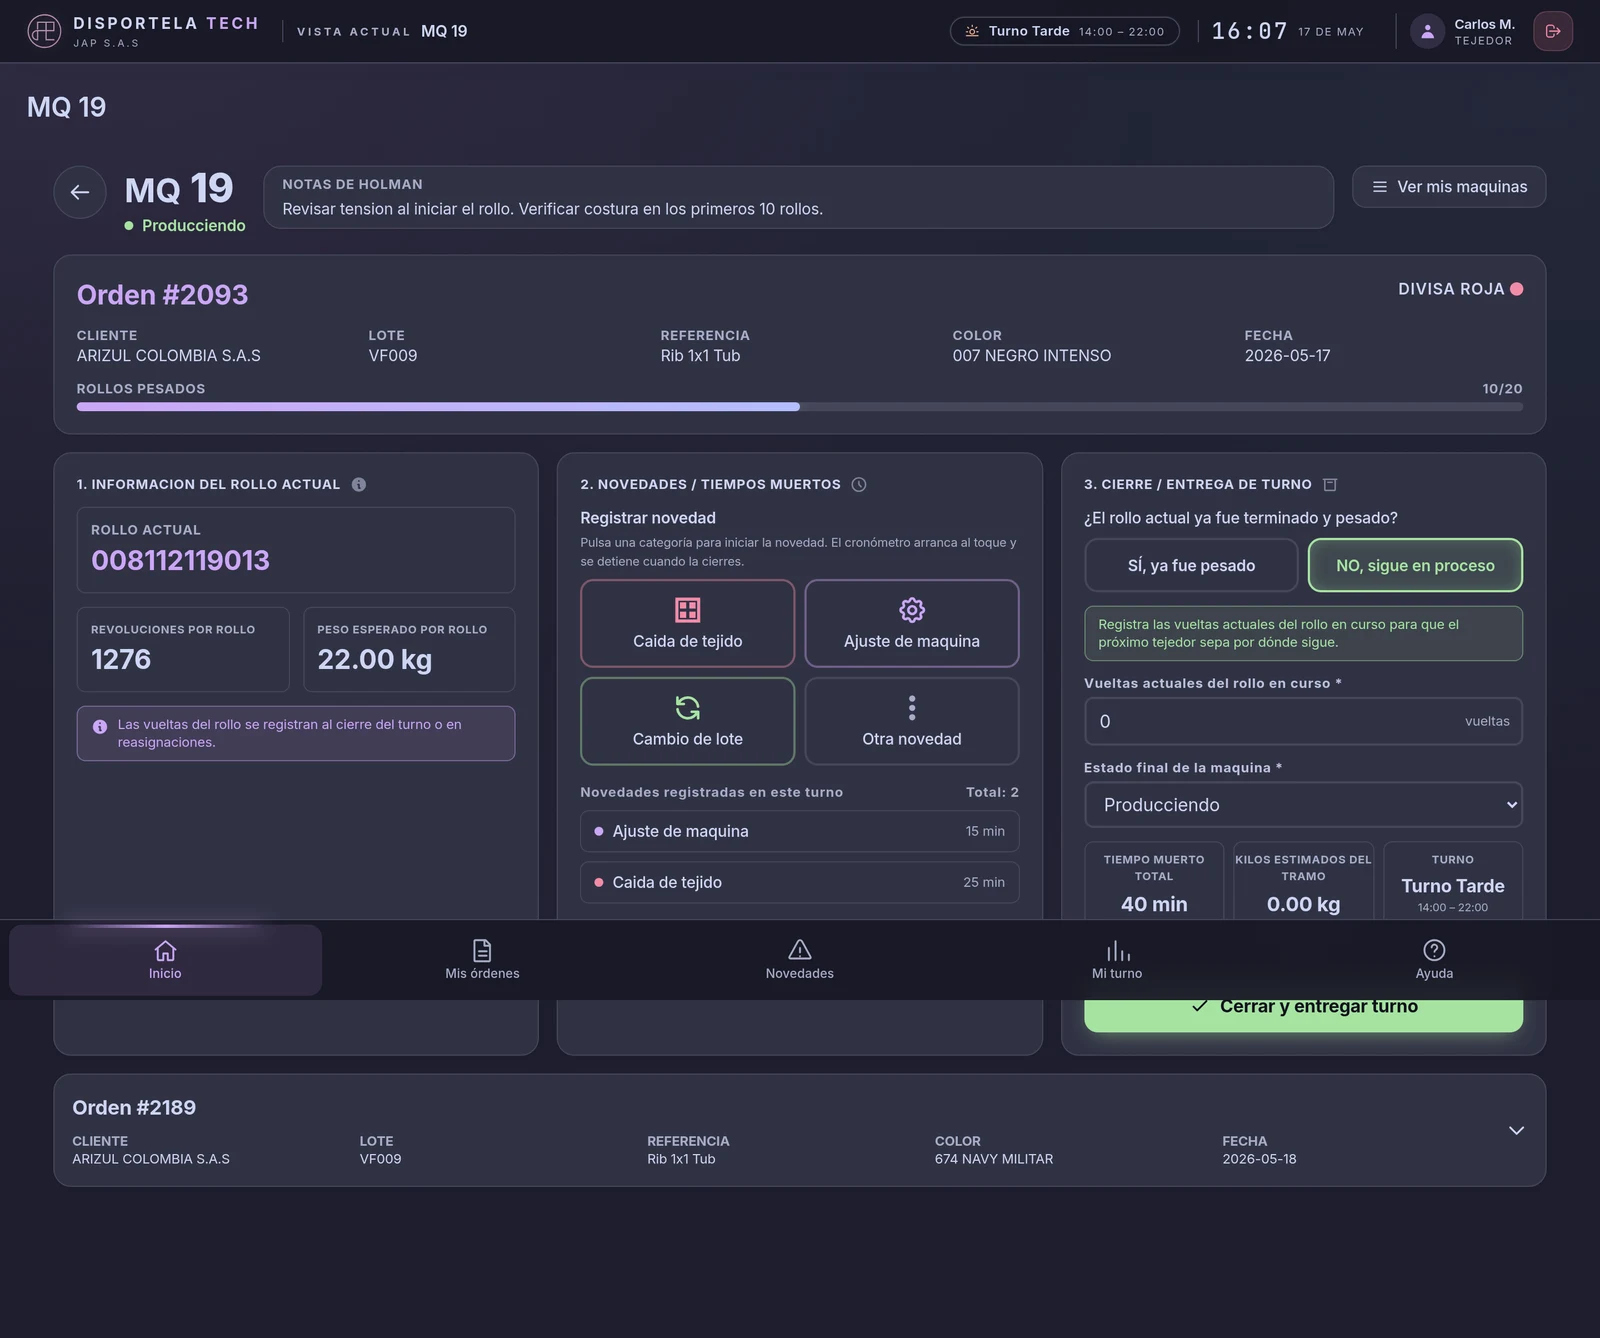The height and width of the screenshot is (1338, 1600).
Task: Click the info icon in the vueltas notice
Action: click(100, 727)
